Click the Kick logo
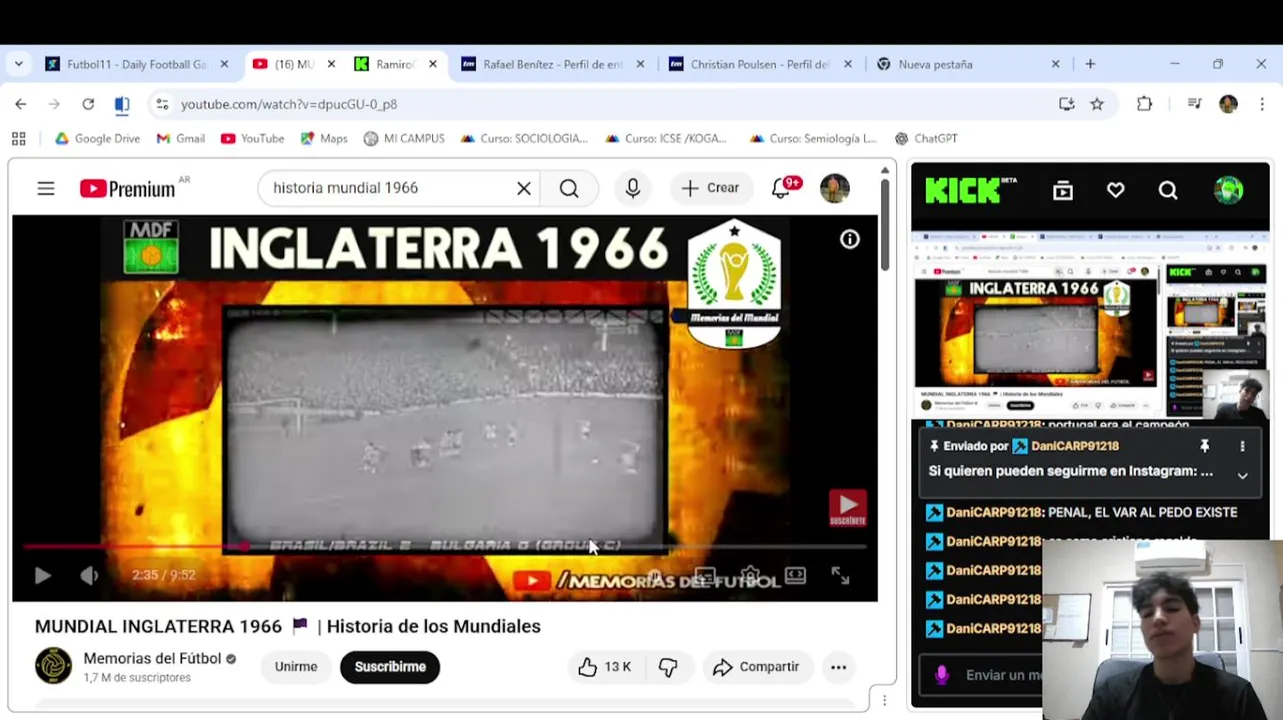 (968, 190)
